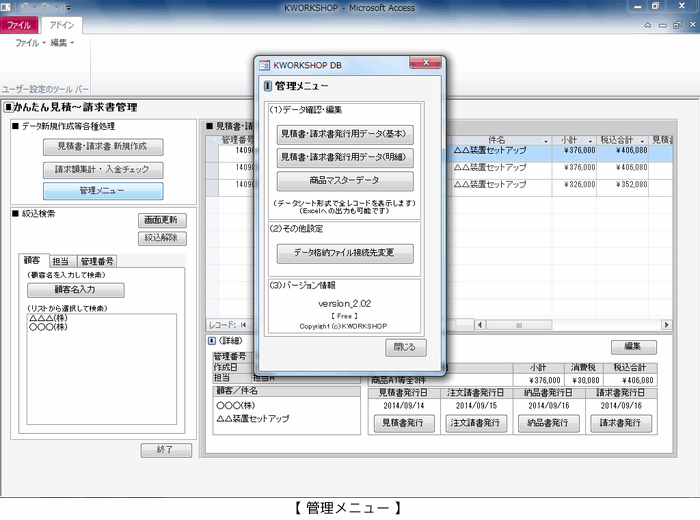The height and width of the screenshot is (520, 700).
Task: Open the 小計 column filter dropdown
Action: click(590, 141)
